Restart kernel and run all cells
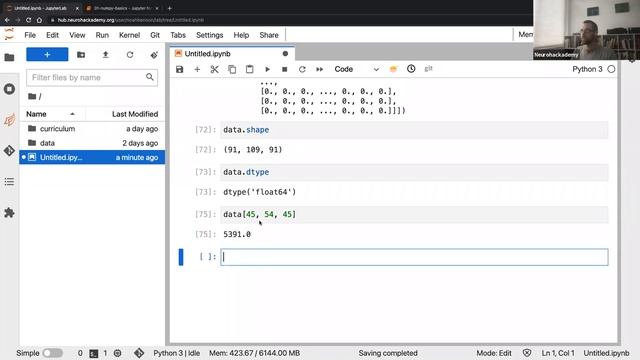640x360 pixels. pyautogui.click(x=320, y=69)
